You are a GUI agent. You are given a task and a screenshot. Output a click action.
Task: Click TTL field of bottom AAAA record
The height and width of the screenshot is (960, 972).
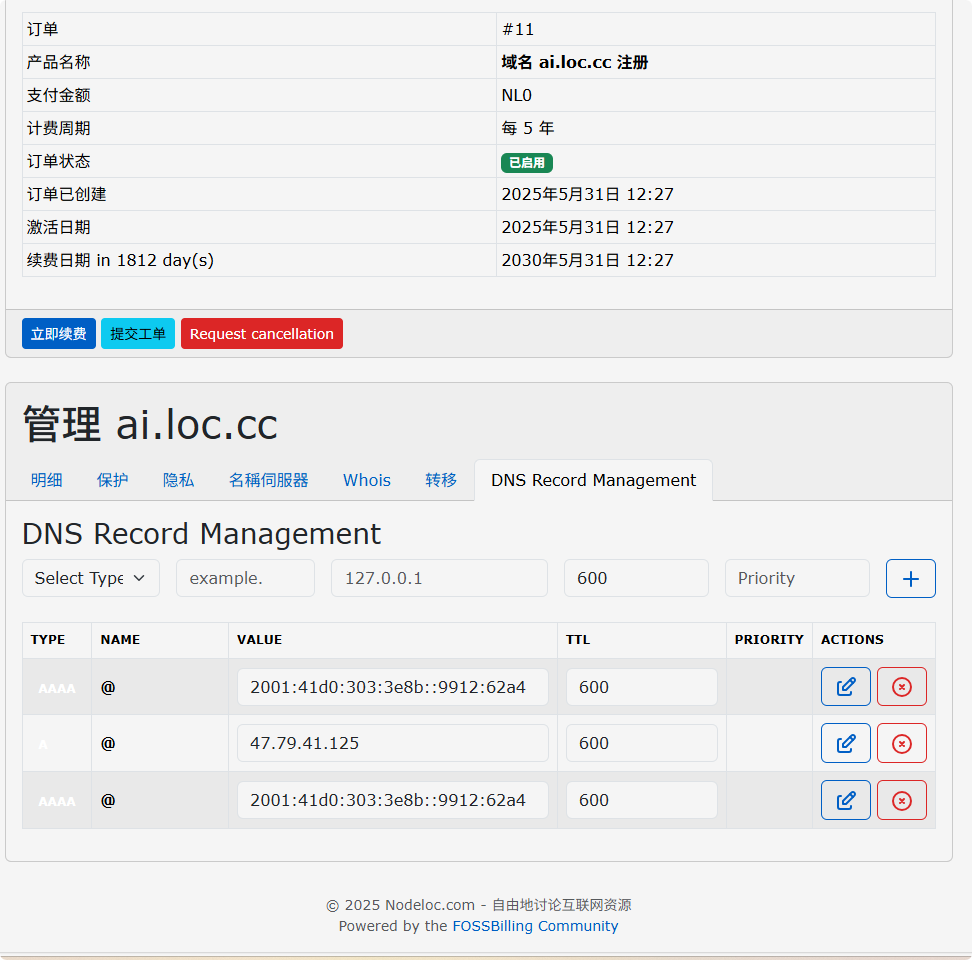642,800
